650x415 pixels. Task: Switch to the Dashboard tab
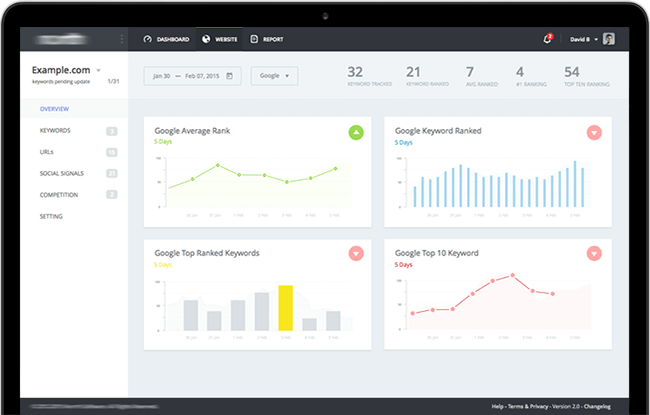pos(166,39)
